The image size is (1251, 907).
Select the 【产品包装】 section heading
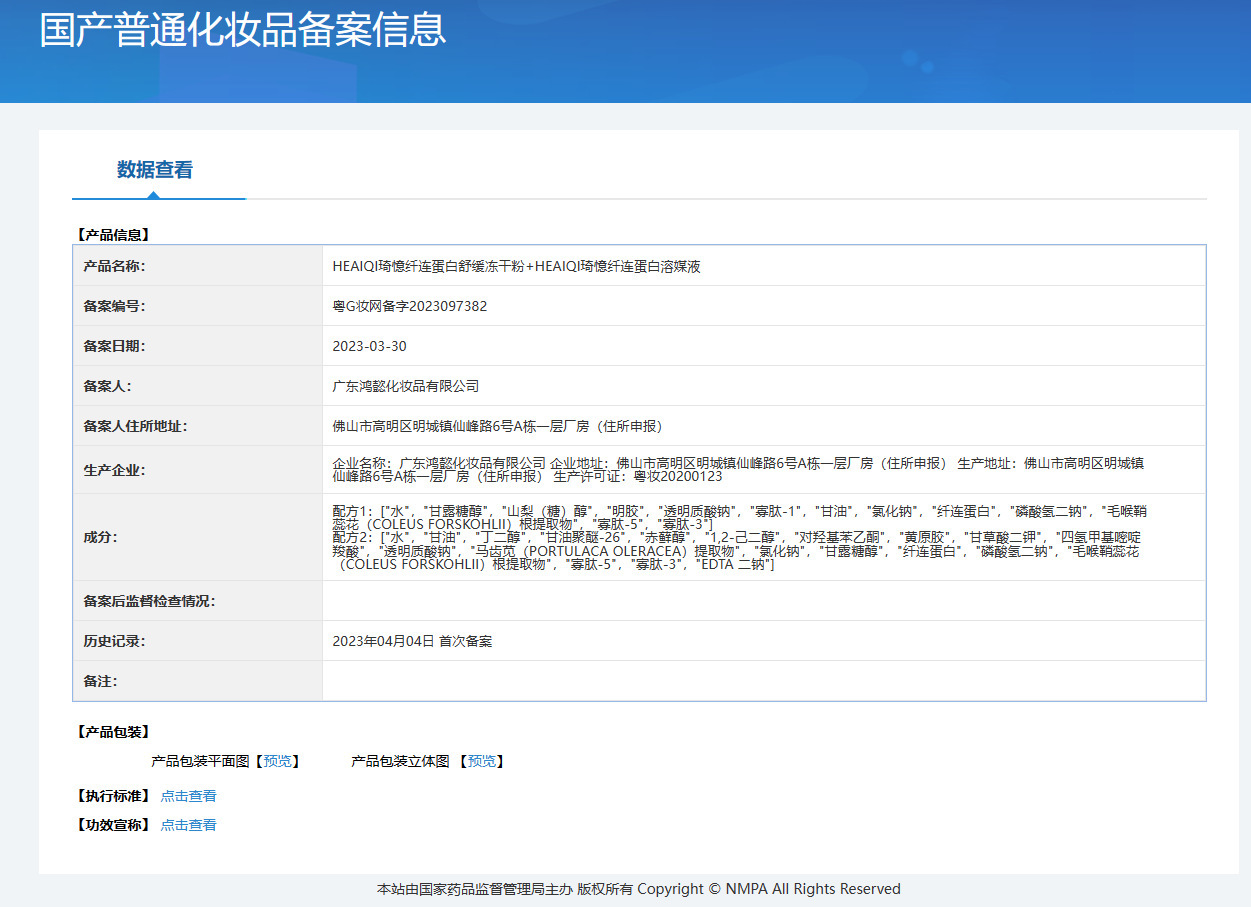coord(112,732)
